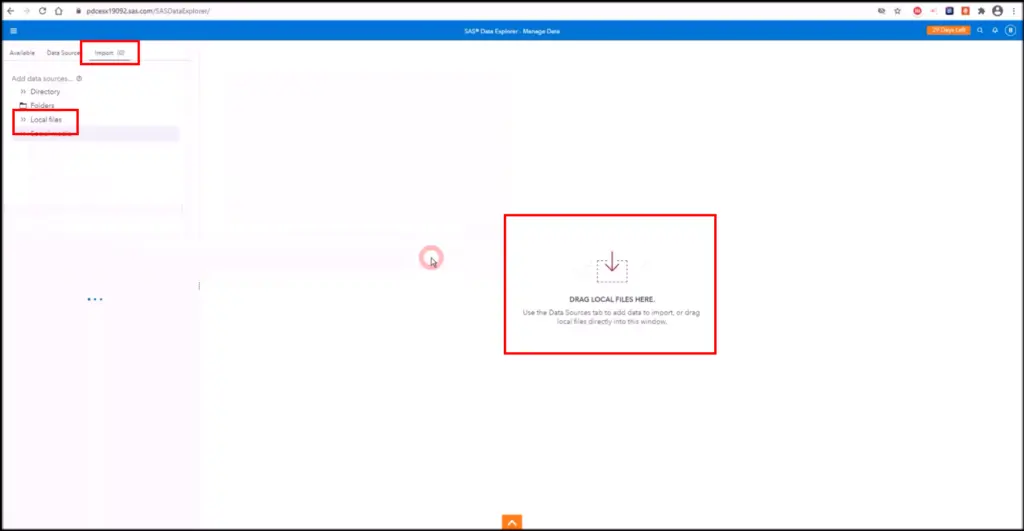Switch to the Data Sources tab
The height and width of the screenshot is (531, 1024).
coord(63,52)
